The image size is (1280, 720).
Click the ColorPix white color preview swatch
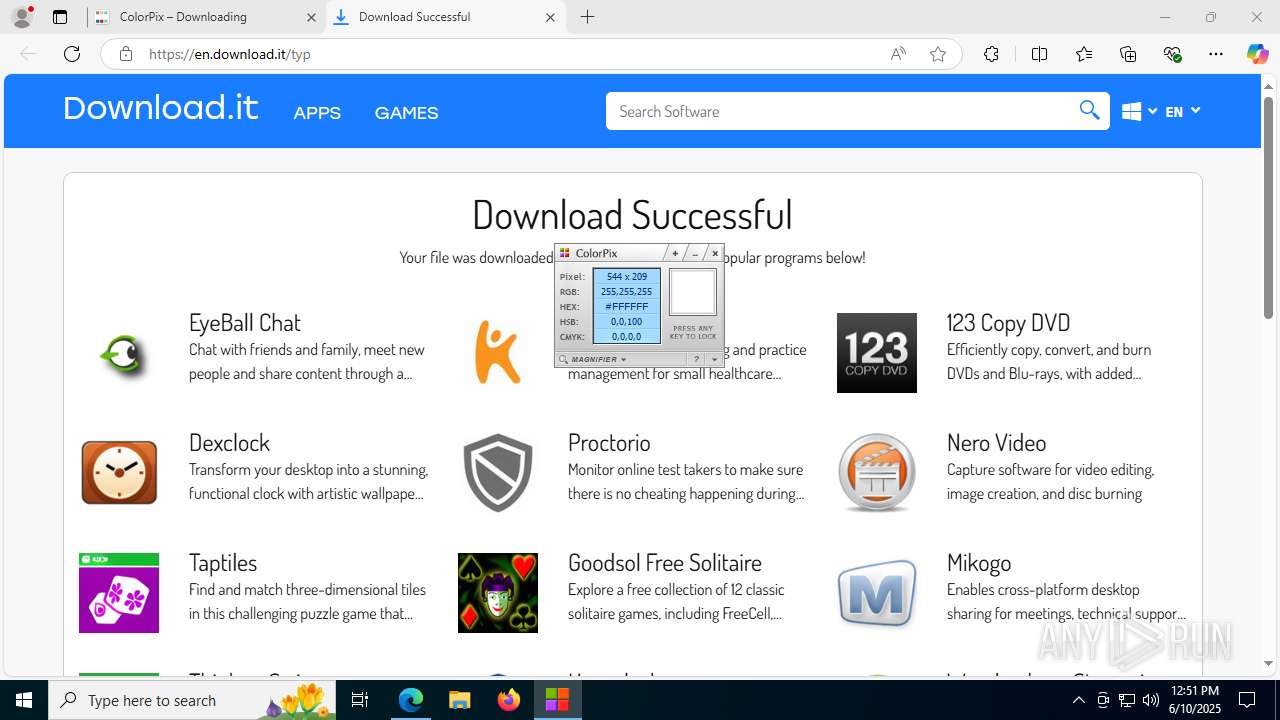pos(693,292)
